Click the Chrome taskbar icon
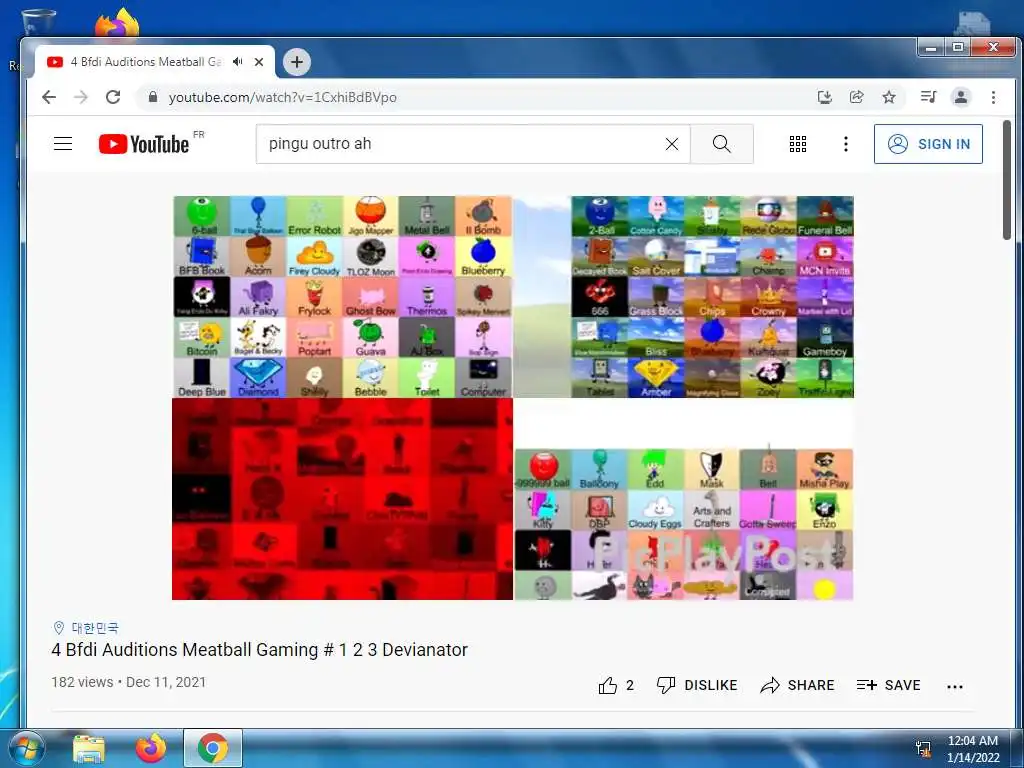 click(x=212, y=748)
